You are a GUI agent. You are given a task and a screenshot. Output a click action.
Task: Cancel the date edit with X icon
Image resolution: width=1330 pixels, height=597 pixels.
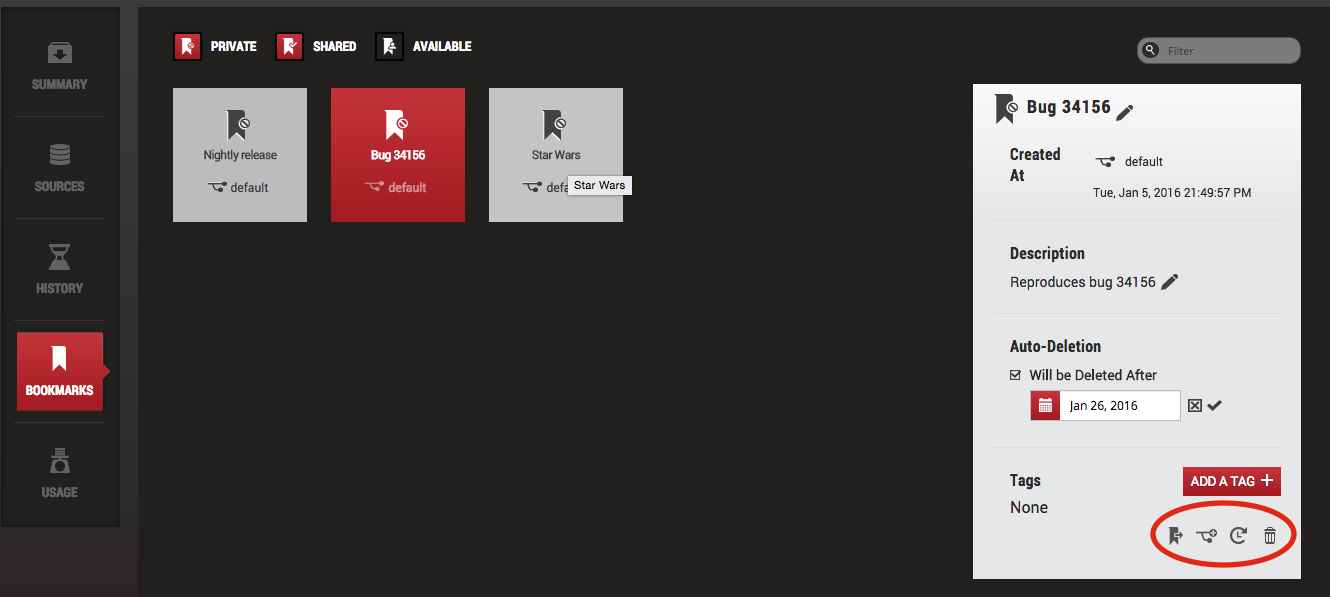pyautogui.click(x=1194, y=405)
